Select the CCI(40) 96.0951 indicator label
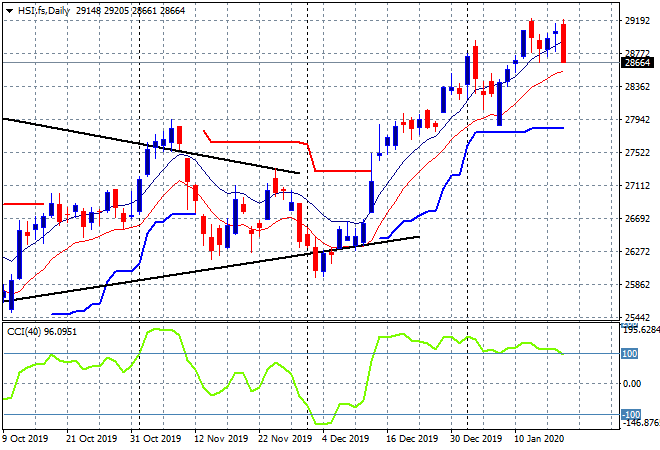Viewport: 660px width, 450px height. point(42,332)
